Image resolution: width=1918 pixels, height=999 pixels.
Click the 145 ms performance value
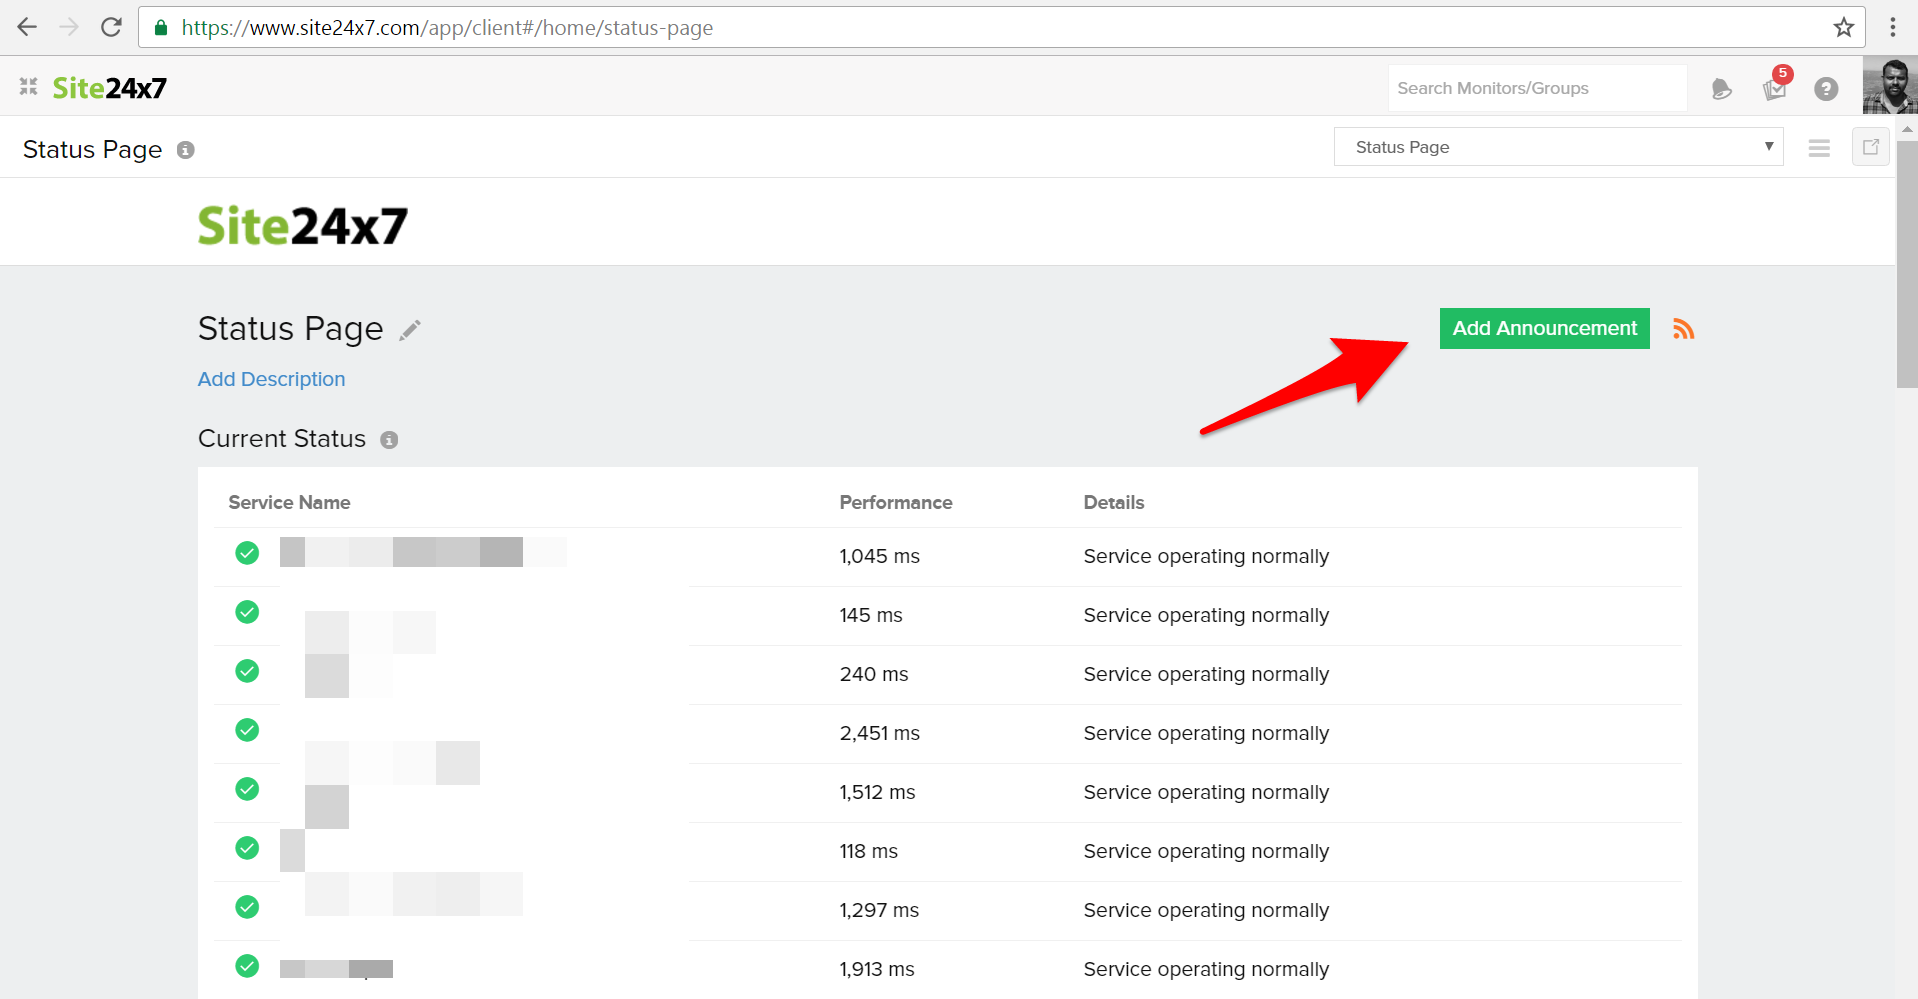click(x=871, y=615)
